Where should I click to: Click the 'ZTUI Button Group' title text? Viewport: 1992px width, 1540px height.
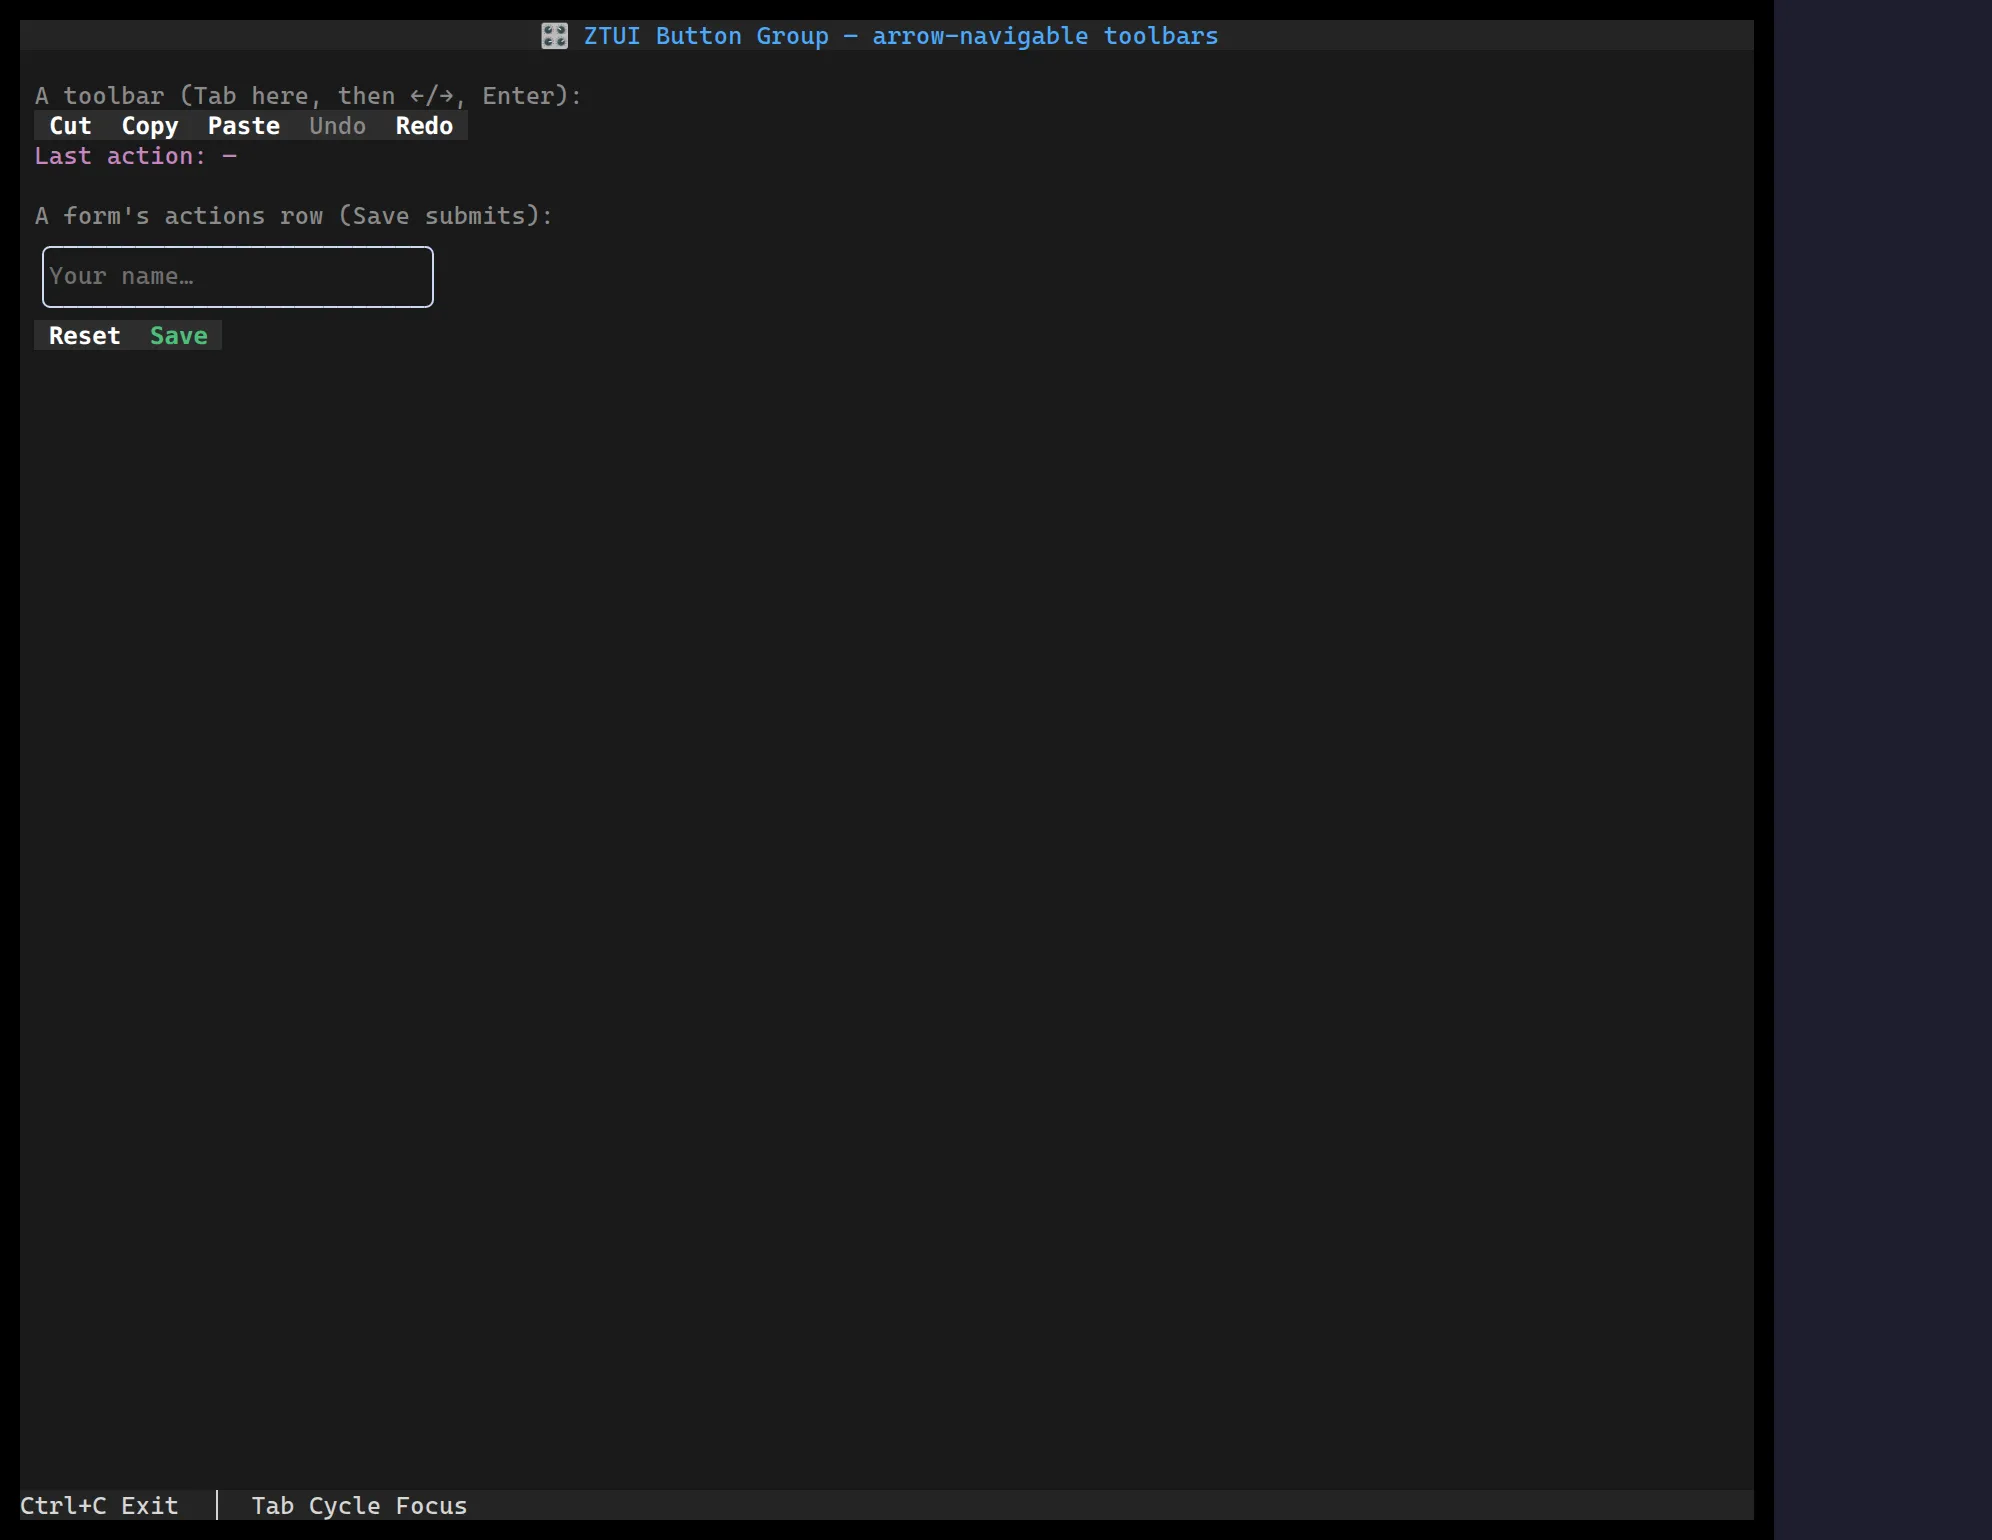point(706,36)
